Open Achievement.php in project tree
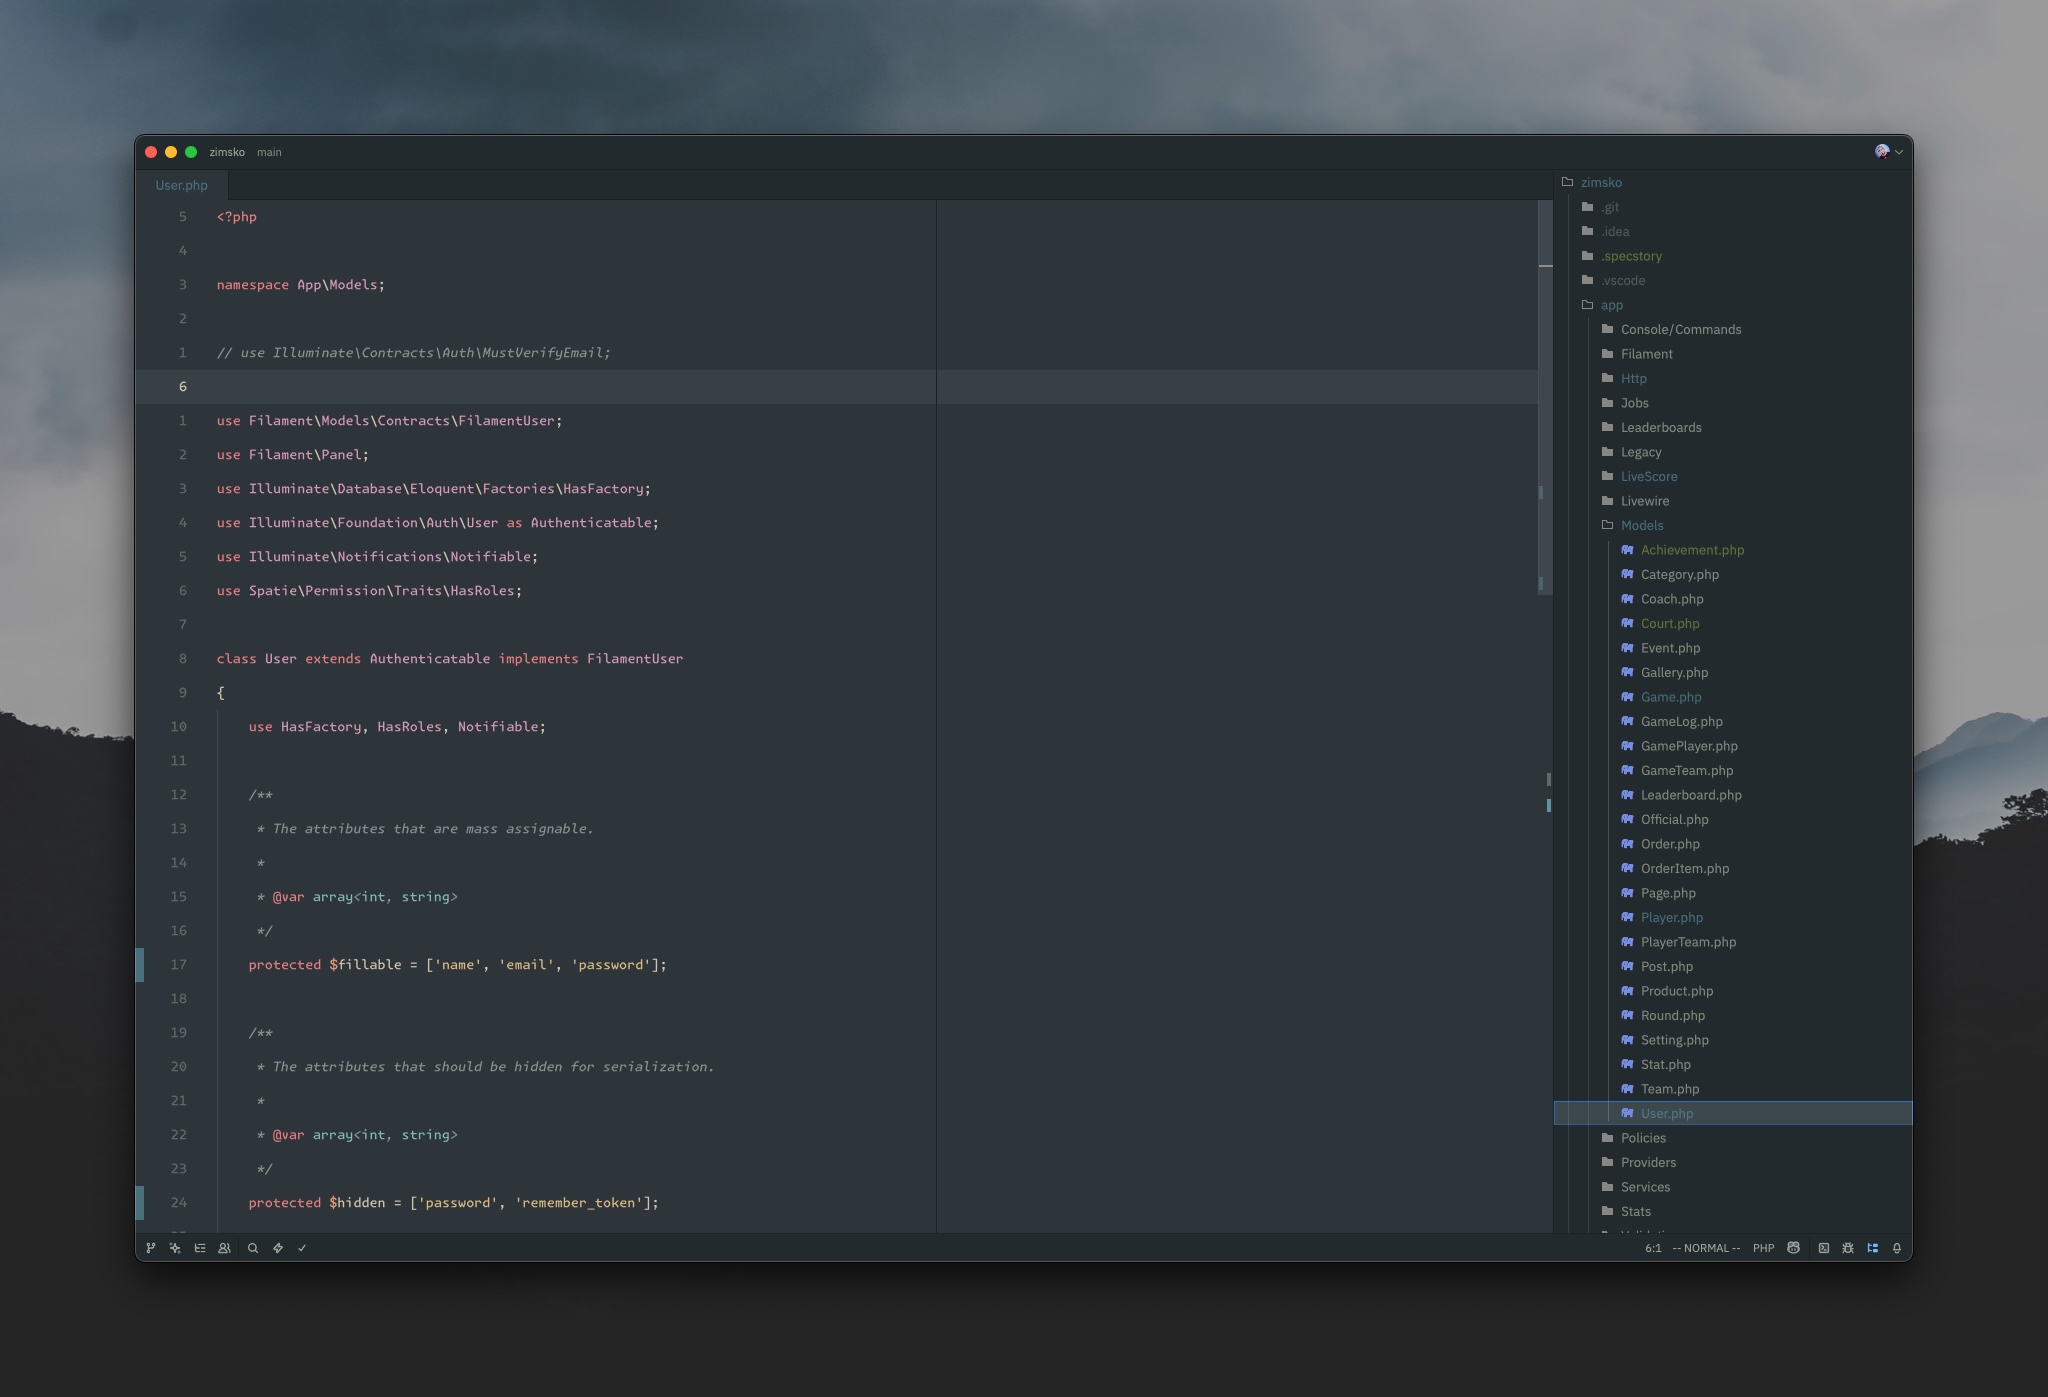2048x1397 pixels. 1733,550
